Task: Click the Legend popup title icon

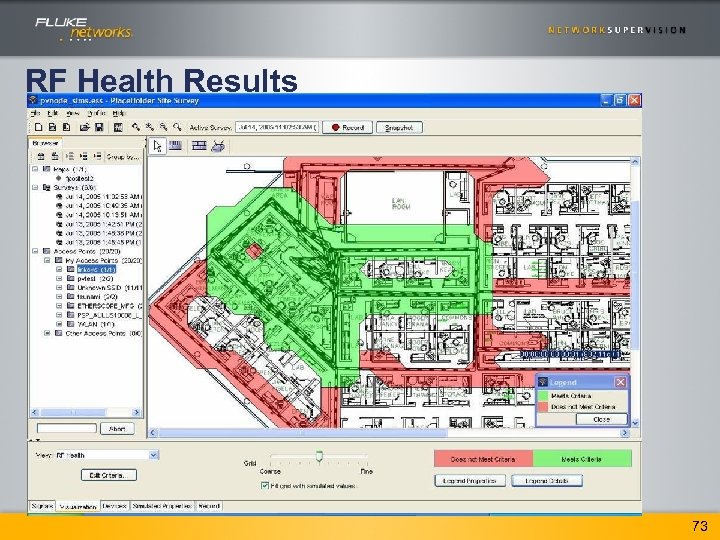Action: click(x=544, y=382)
